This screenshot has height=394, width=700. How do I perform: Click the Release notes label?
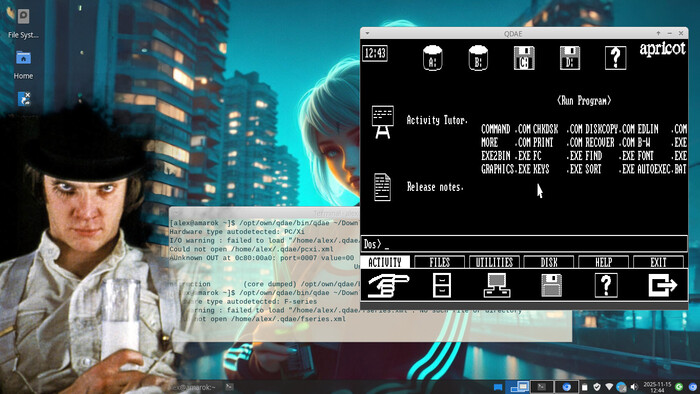tap(435, 187)
